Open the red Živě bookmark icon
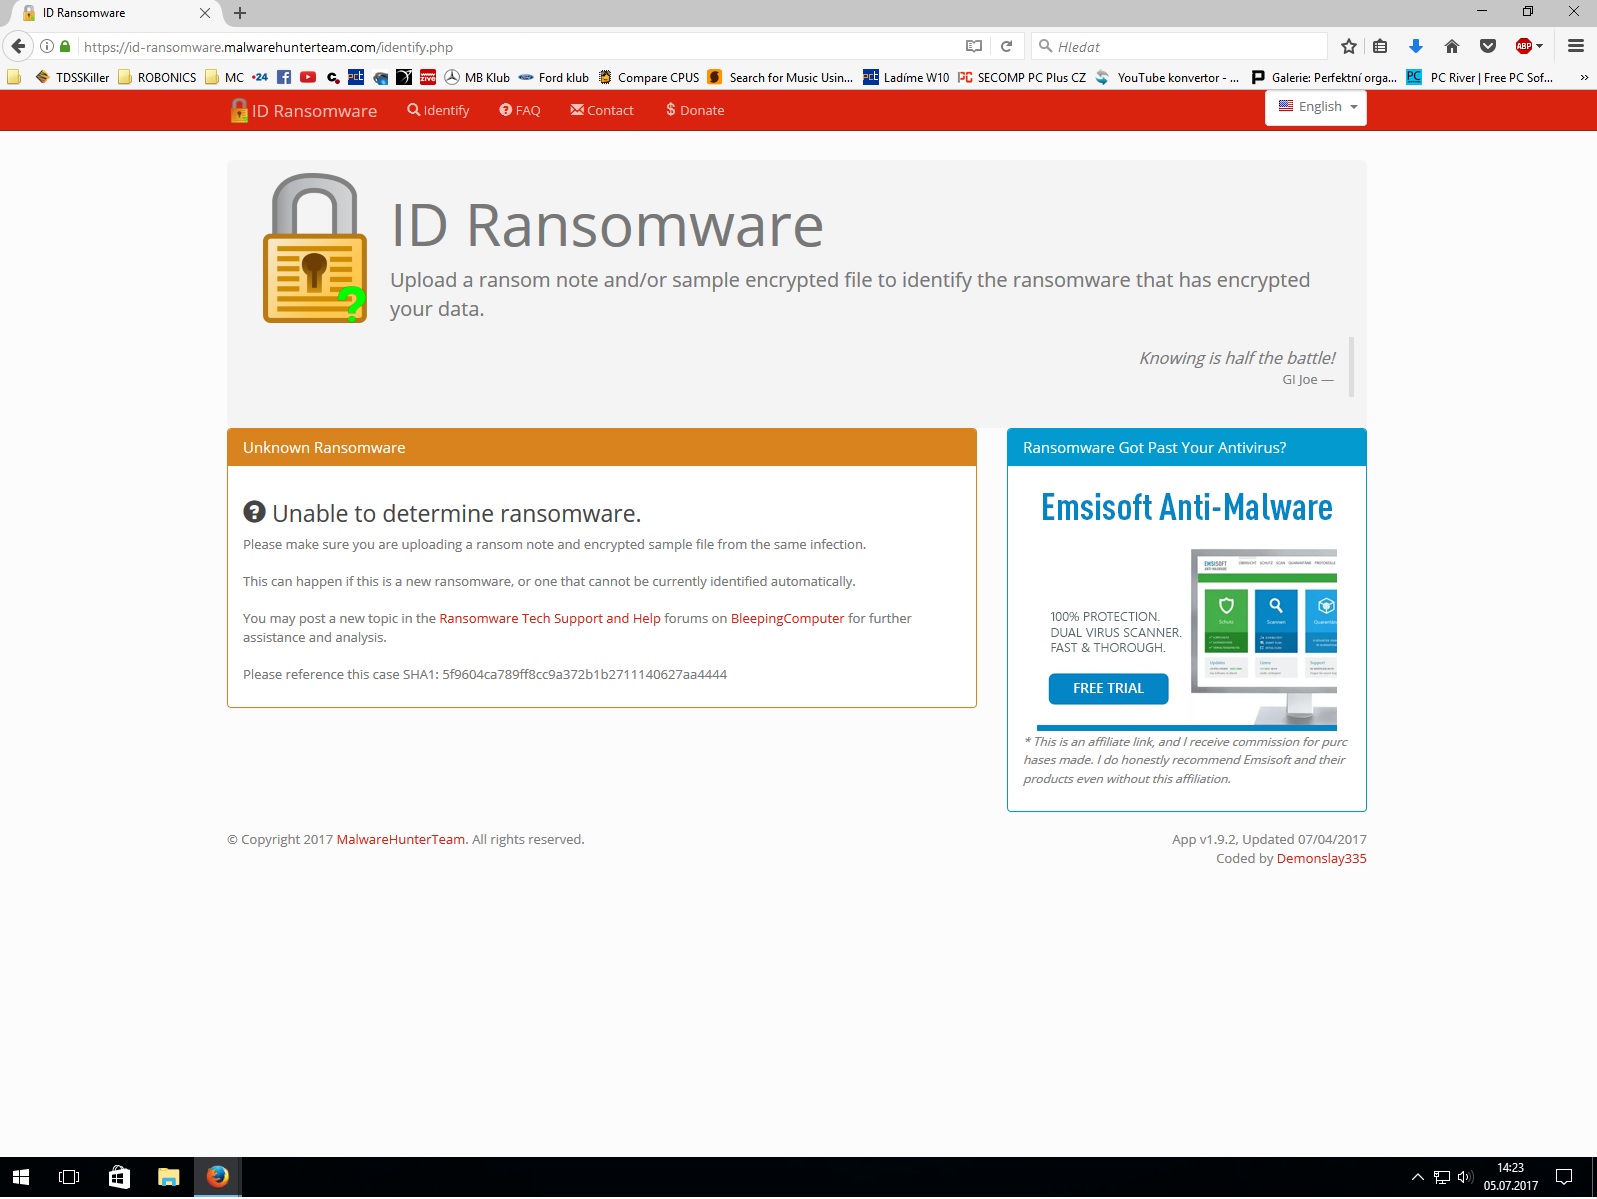The height and width of the screenshot is (1199, 1597). pos(428,77)
